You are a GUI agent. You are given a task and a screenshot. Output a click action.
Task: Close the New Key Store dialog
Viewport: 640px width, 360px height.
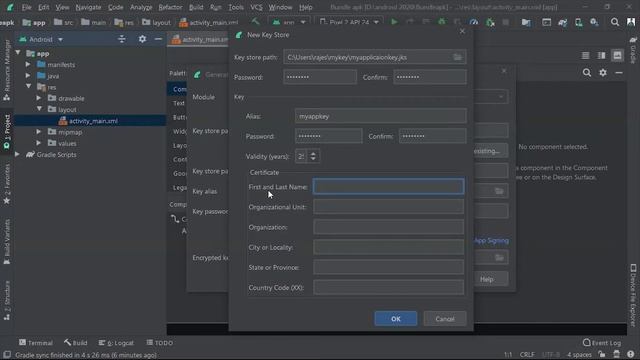click(462, 31)
